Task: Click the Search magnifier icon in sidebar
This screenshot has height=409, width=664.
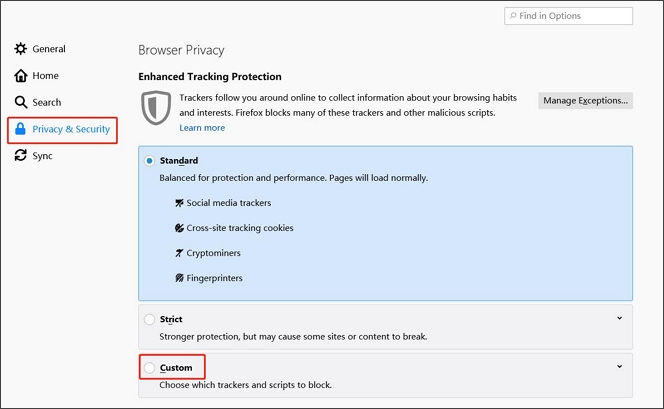Action: click(x=20, y=102)
